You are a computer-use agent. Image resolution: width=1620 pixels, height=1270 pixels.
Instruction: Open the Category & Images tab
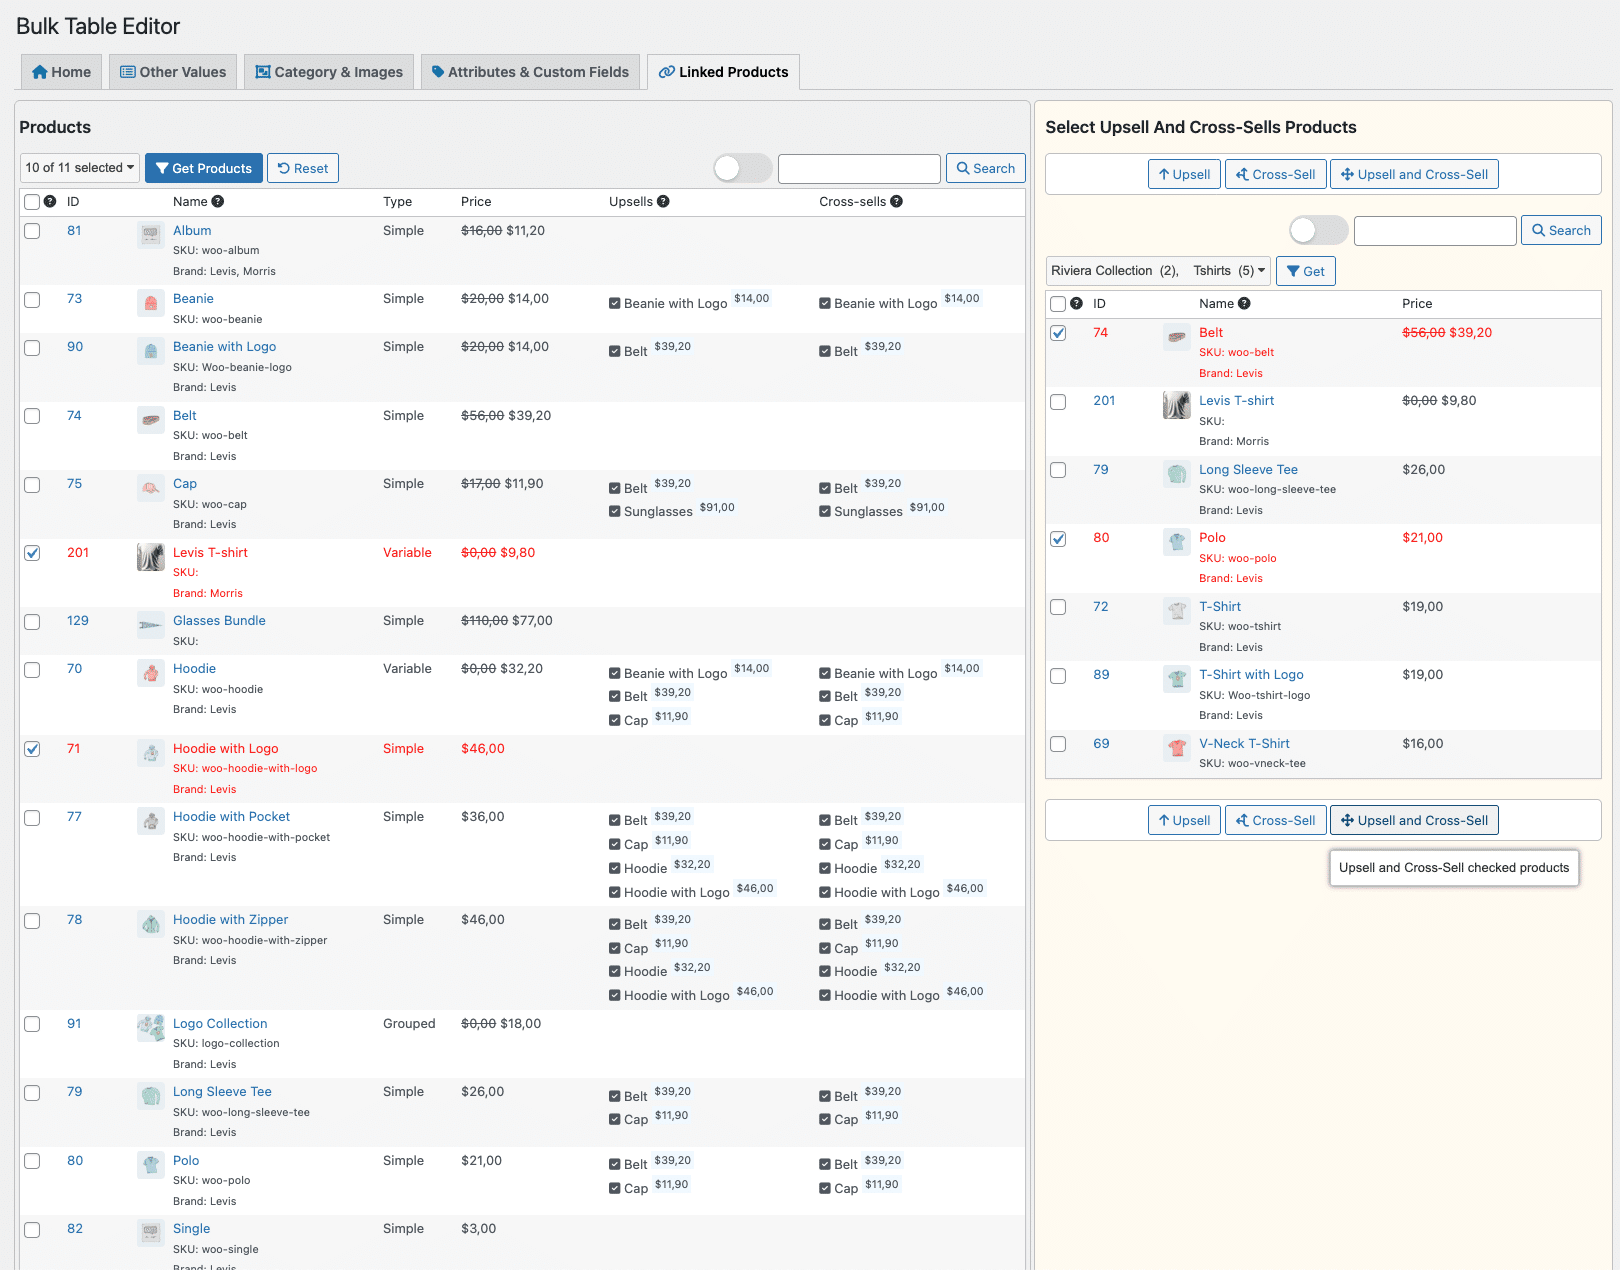[x=329, y=72]
